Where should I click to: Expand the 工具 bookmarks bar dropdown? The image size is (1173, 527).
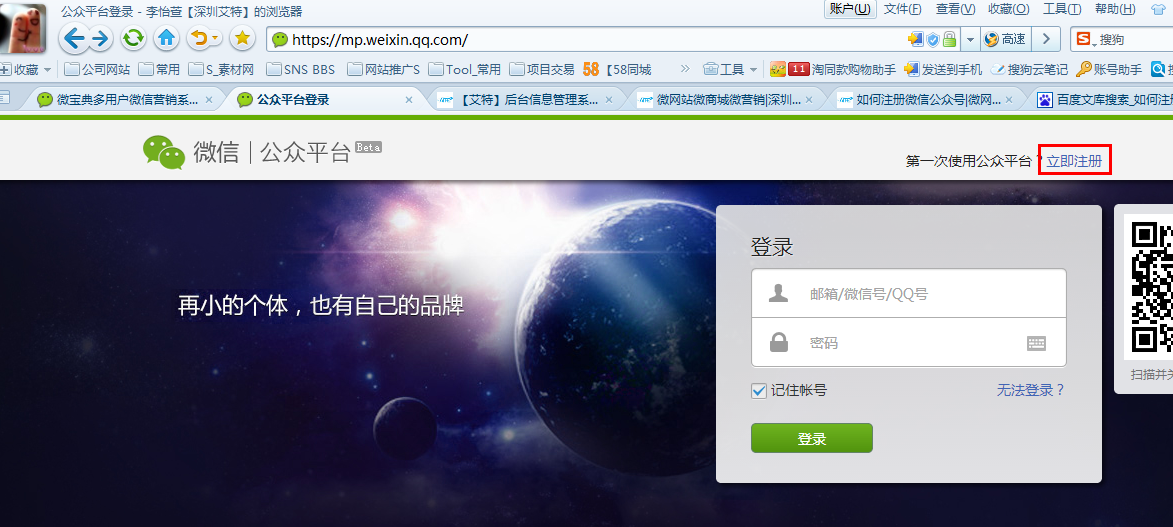(x=730, y=69)
